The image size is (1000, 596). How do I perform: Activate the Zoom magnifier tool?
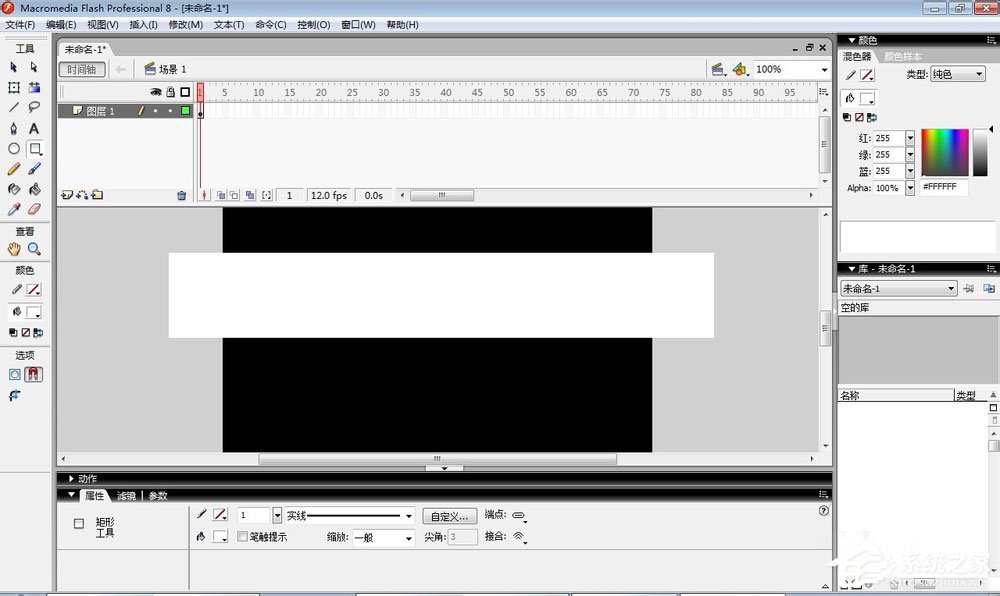coord(34,249)
